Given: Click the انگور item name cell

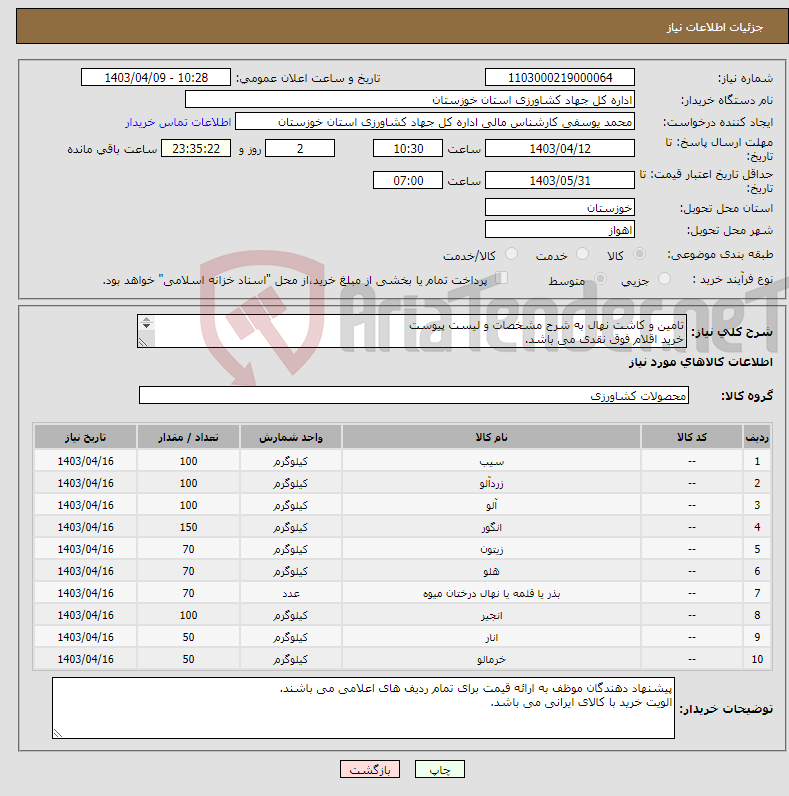Looking at the screenshot, I should 491,527.
